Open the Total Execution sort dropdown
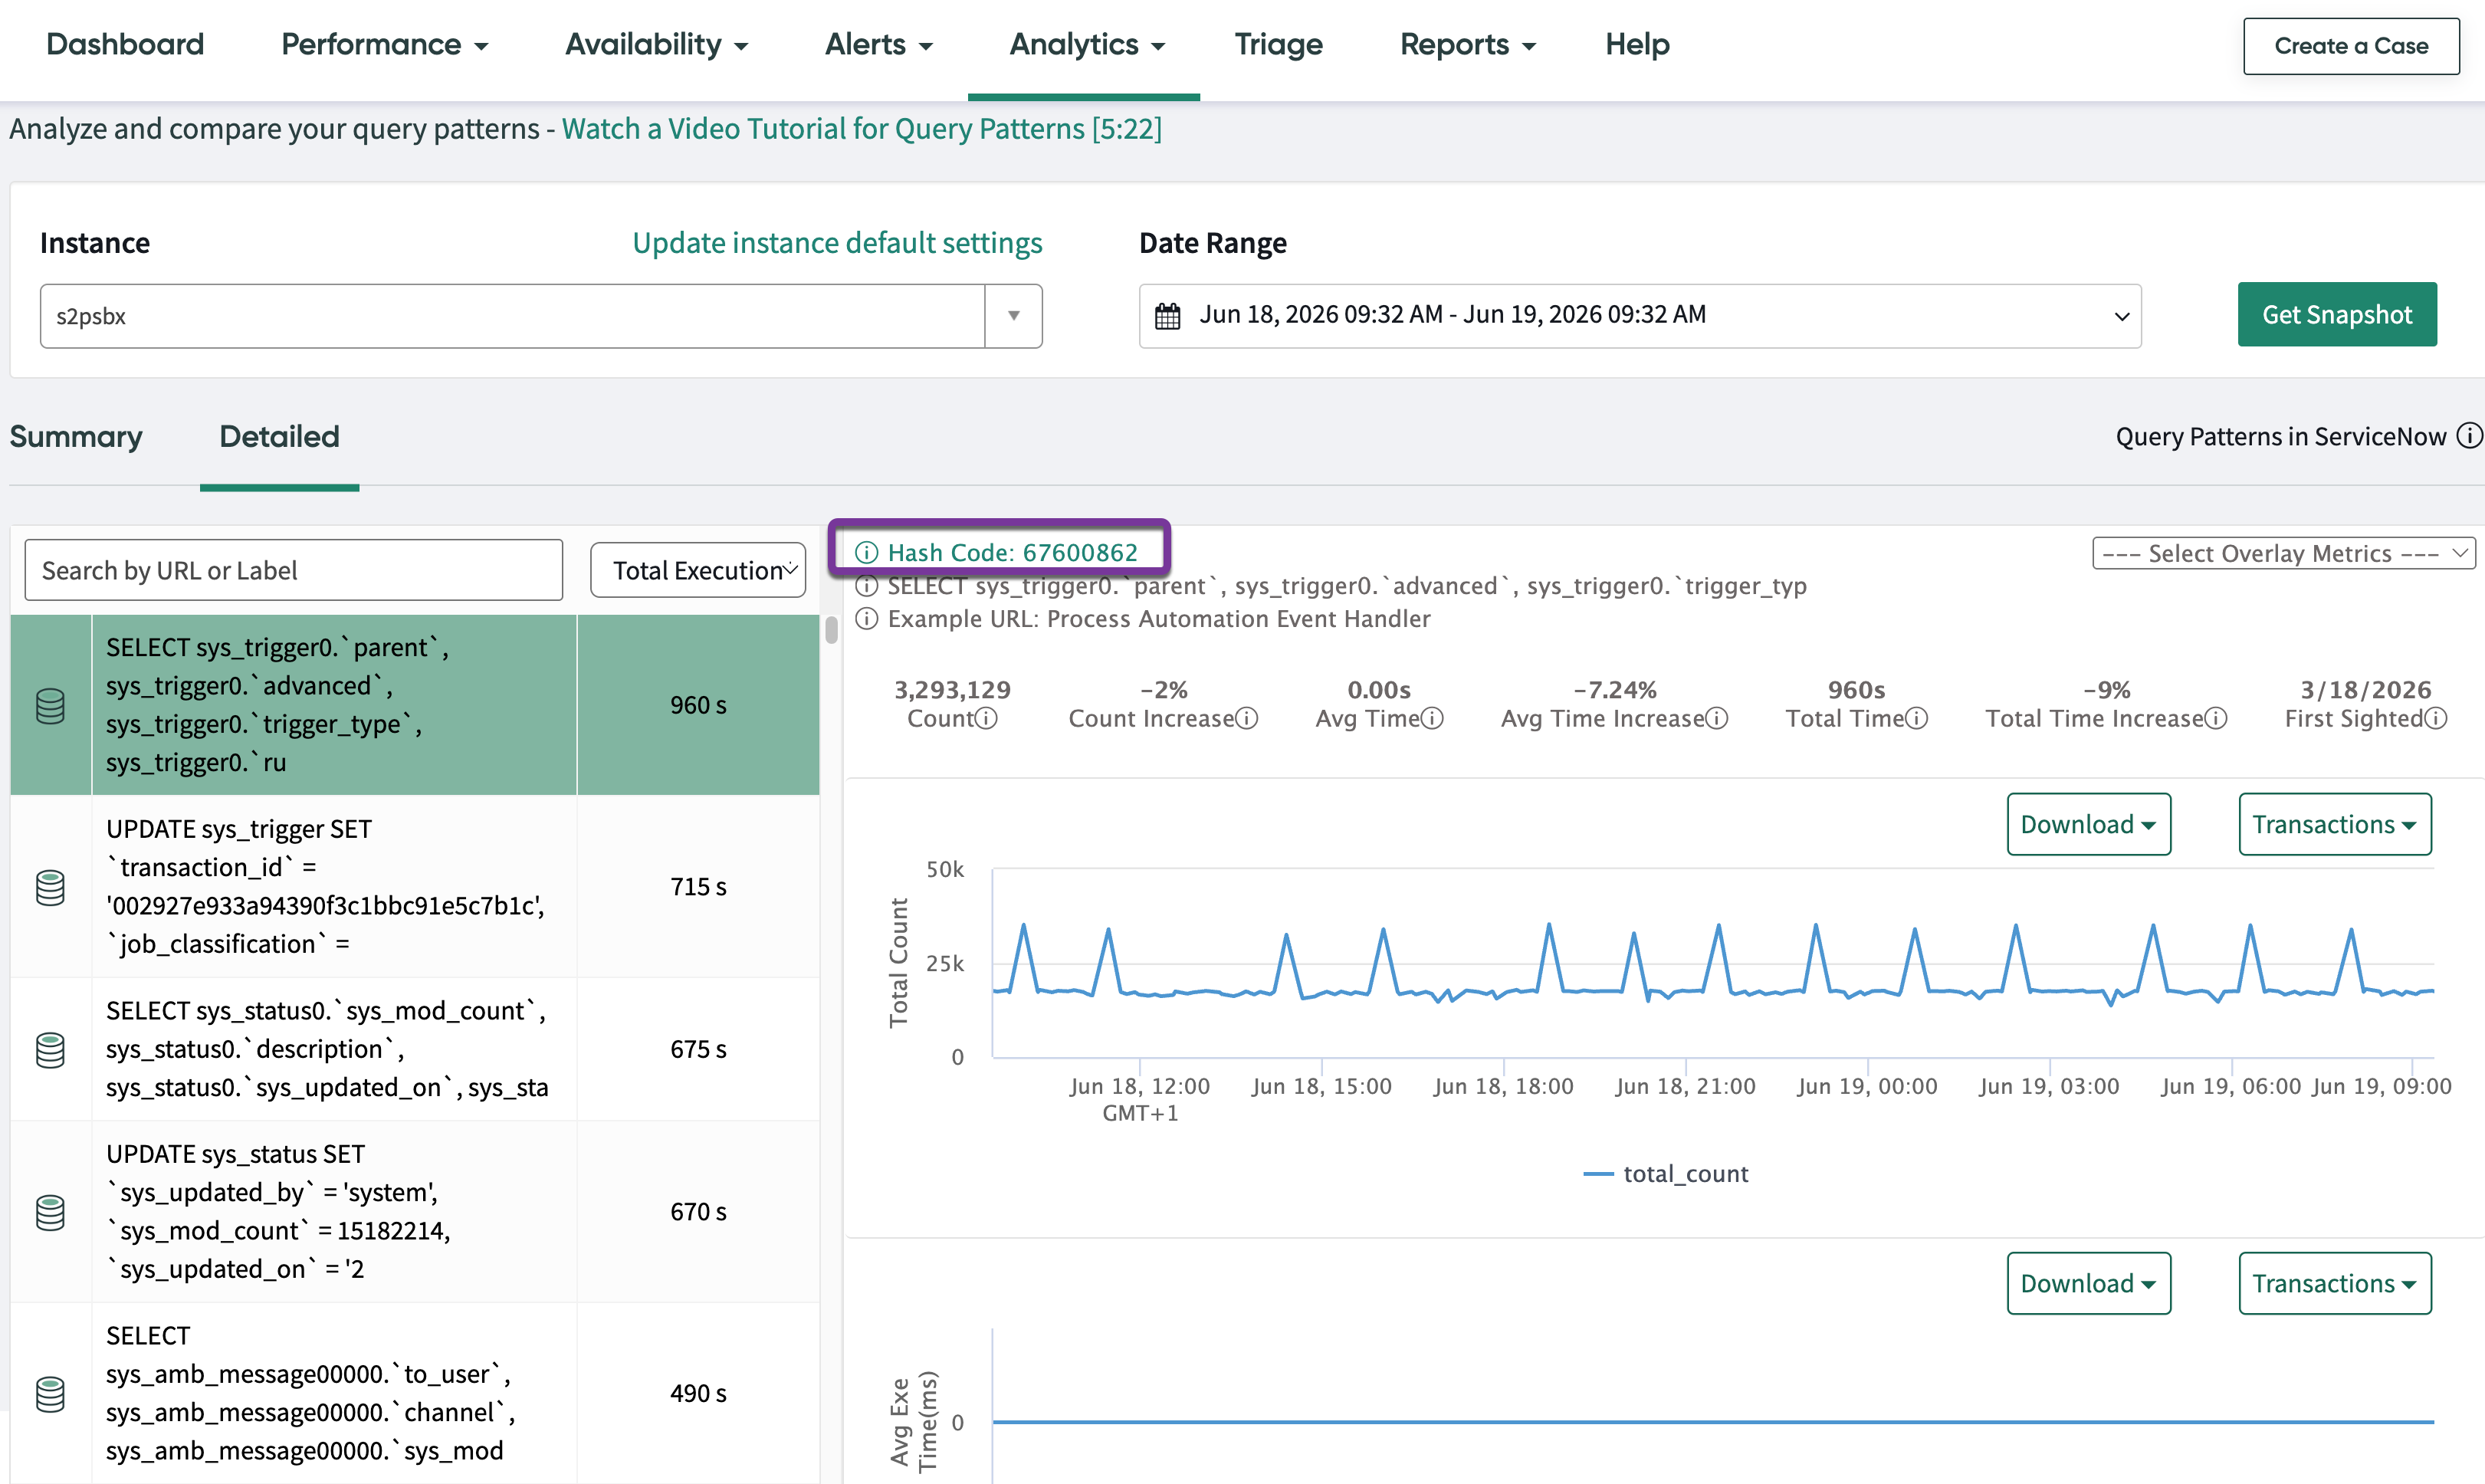Viewport: 2485px width, 1484px height. [698, 570]
